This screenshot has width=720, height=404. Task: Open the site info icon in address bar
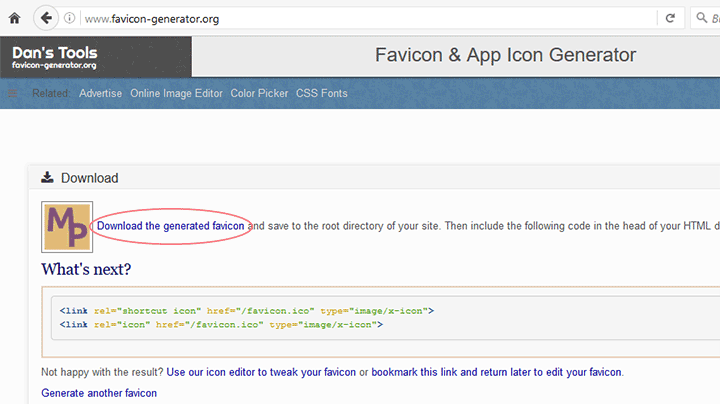(x=69, y=18)
